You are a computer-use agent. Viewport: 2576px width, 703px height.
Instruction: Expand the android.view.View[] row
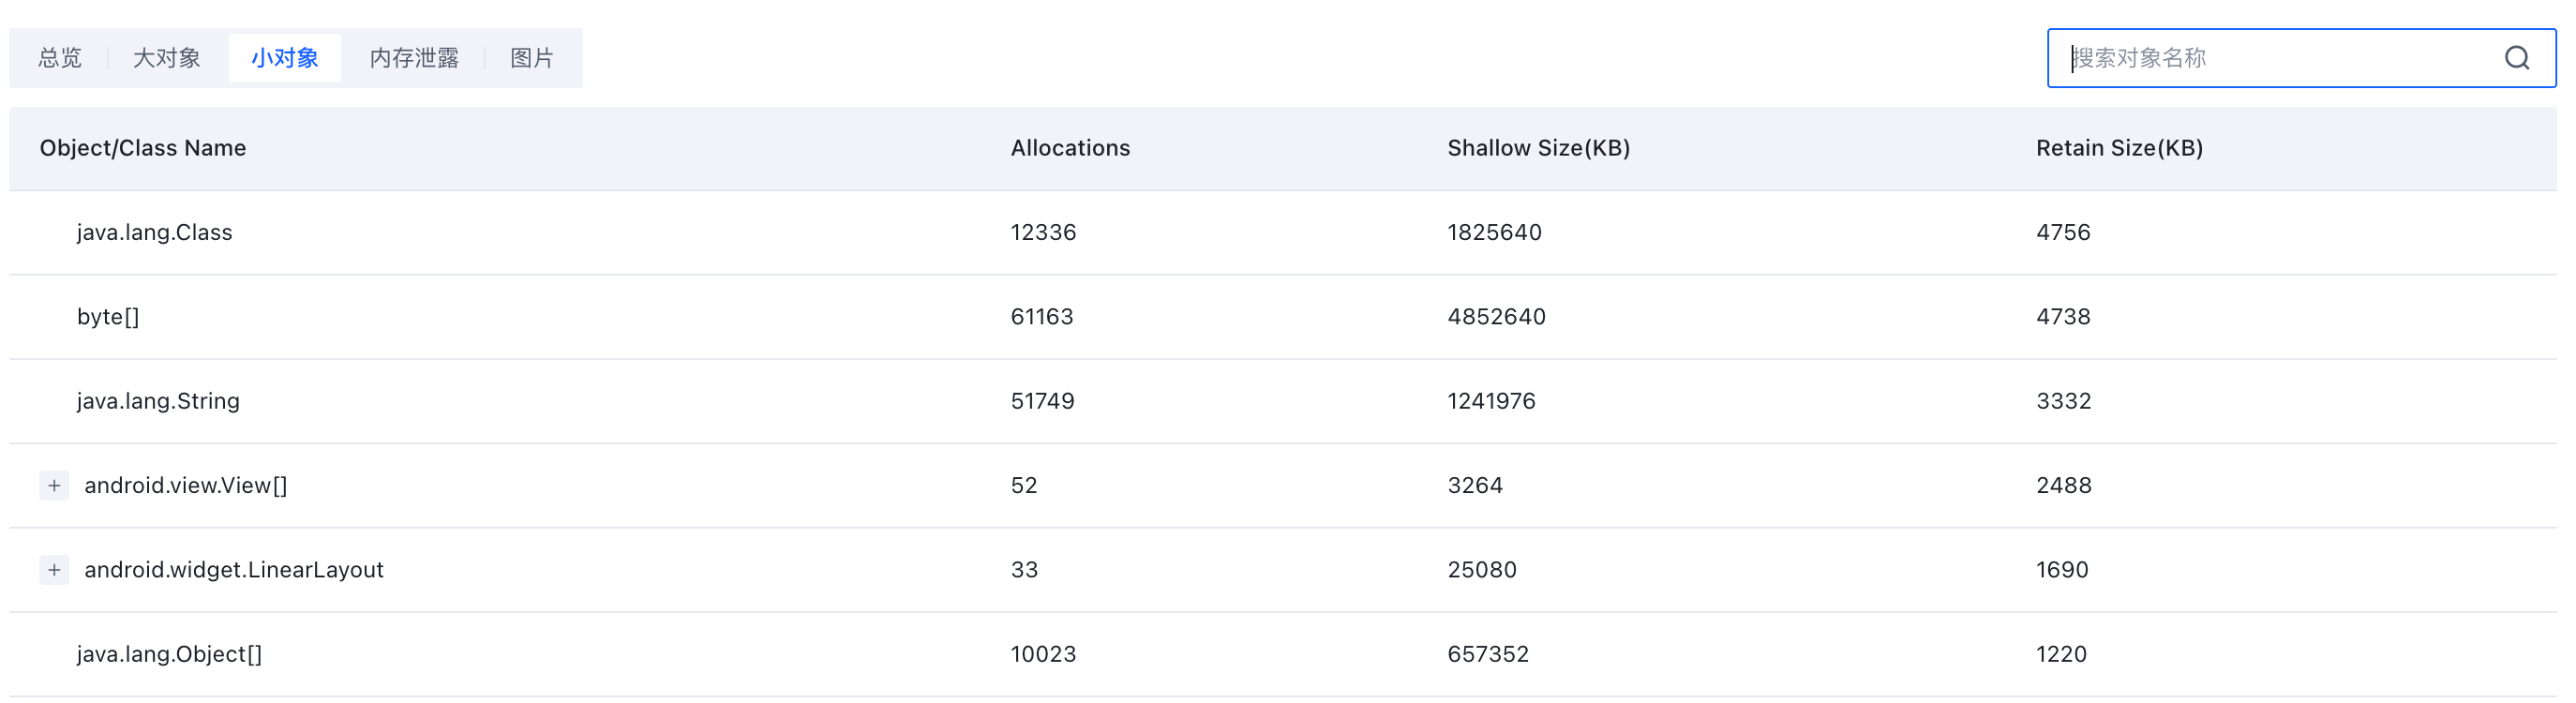[x=54, y=485]
